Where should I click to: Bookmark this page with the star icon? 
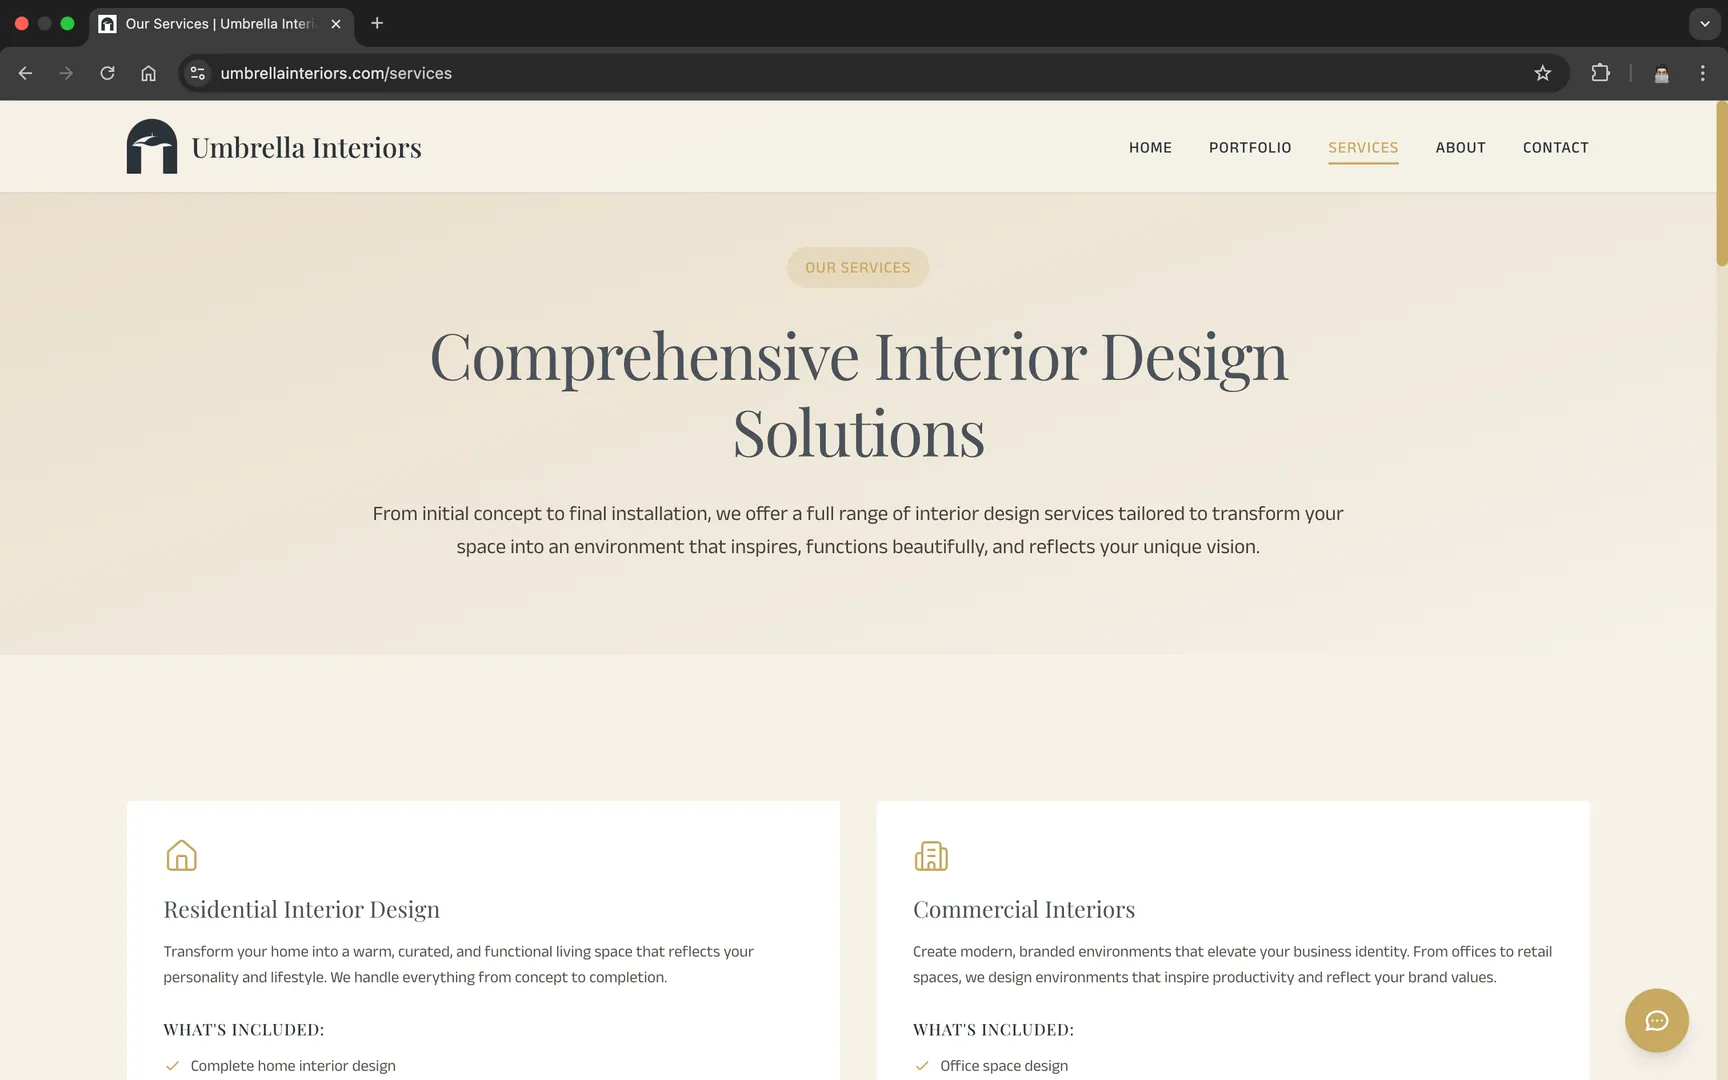[1543, 72]
